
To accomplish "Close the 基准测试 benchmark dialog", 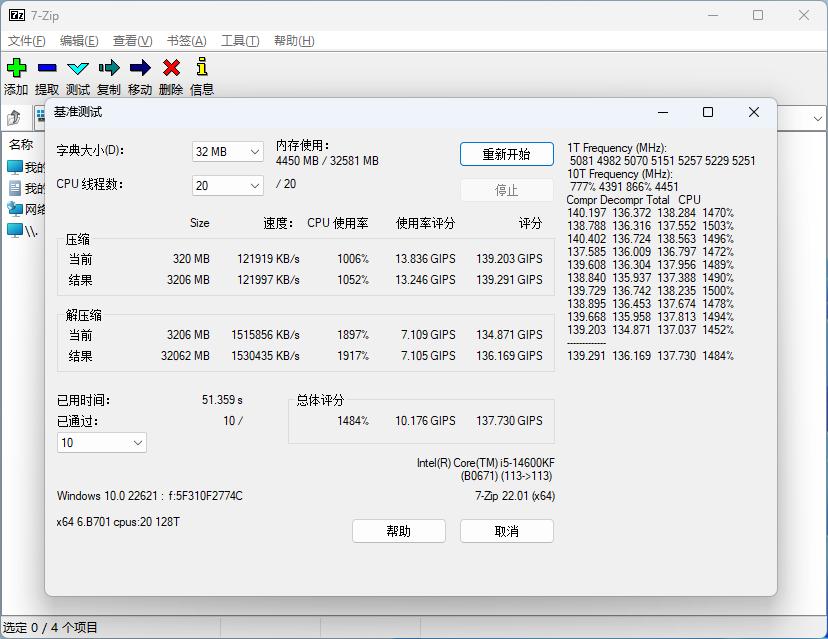I will coord(754,112).
